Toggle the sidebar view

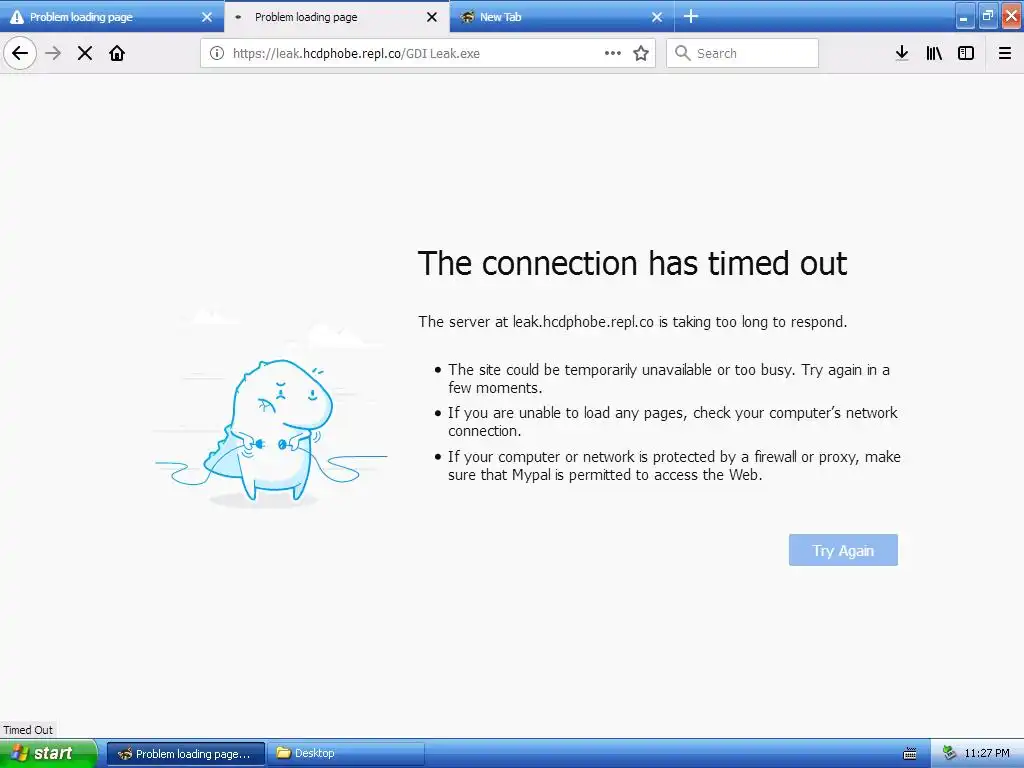pos(966,53)
